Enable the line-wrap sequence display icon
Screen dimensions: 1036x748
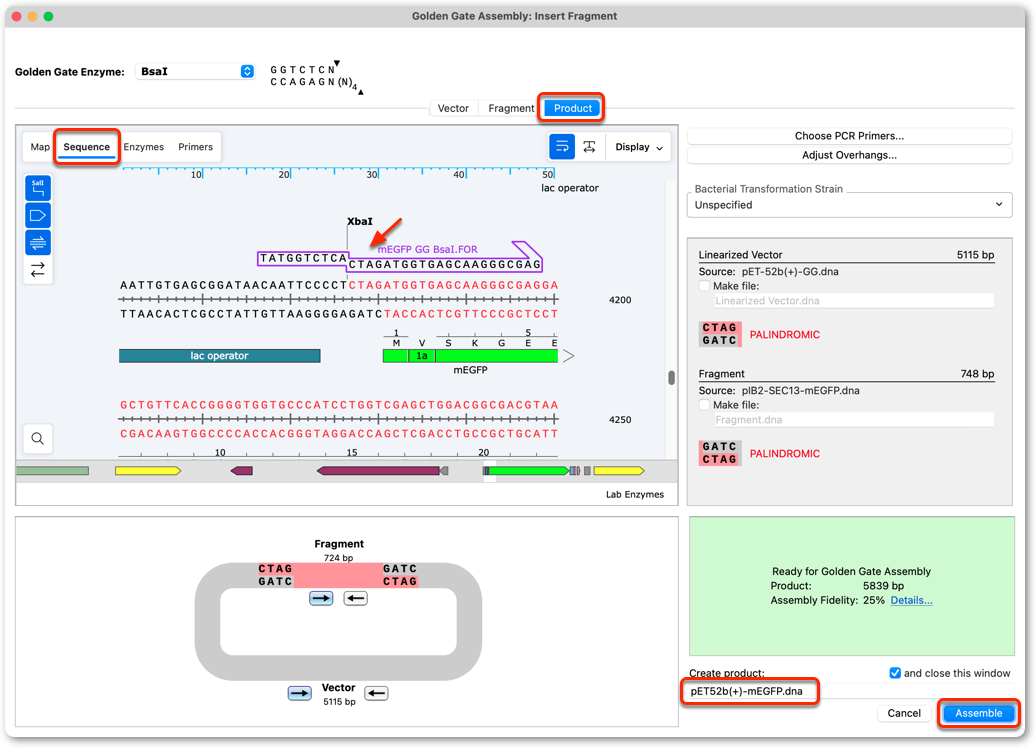click(562, 147)
